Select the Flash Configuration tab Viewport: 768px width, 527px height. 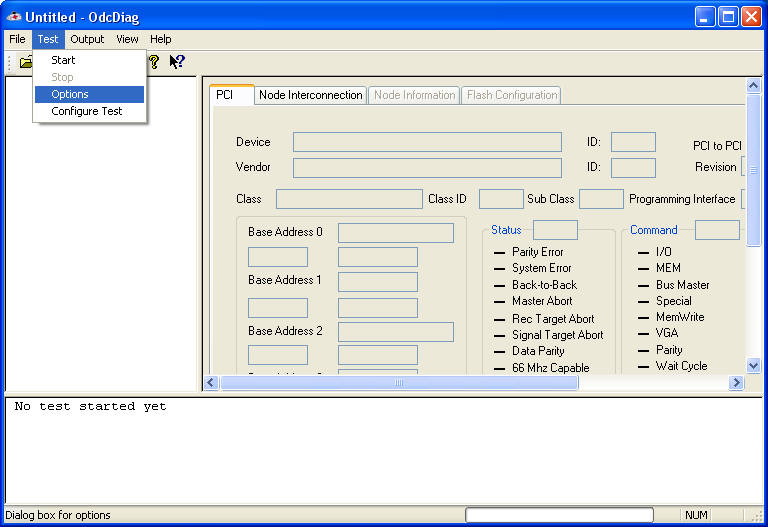click(512, 95)
